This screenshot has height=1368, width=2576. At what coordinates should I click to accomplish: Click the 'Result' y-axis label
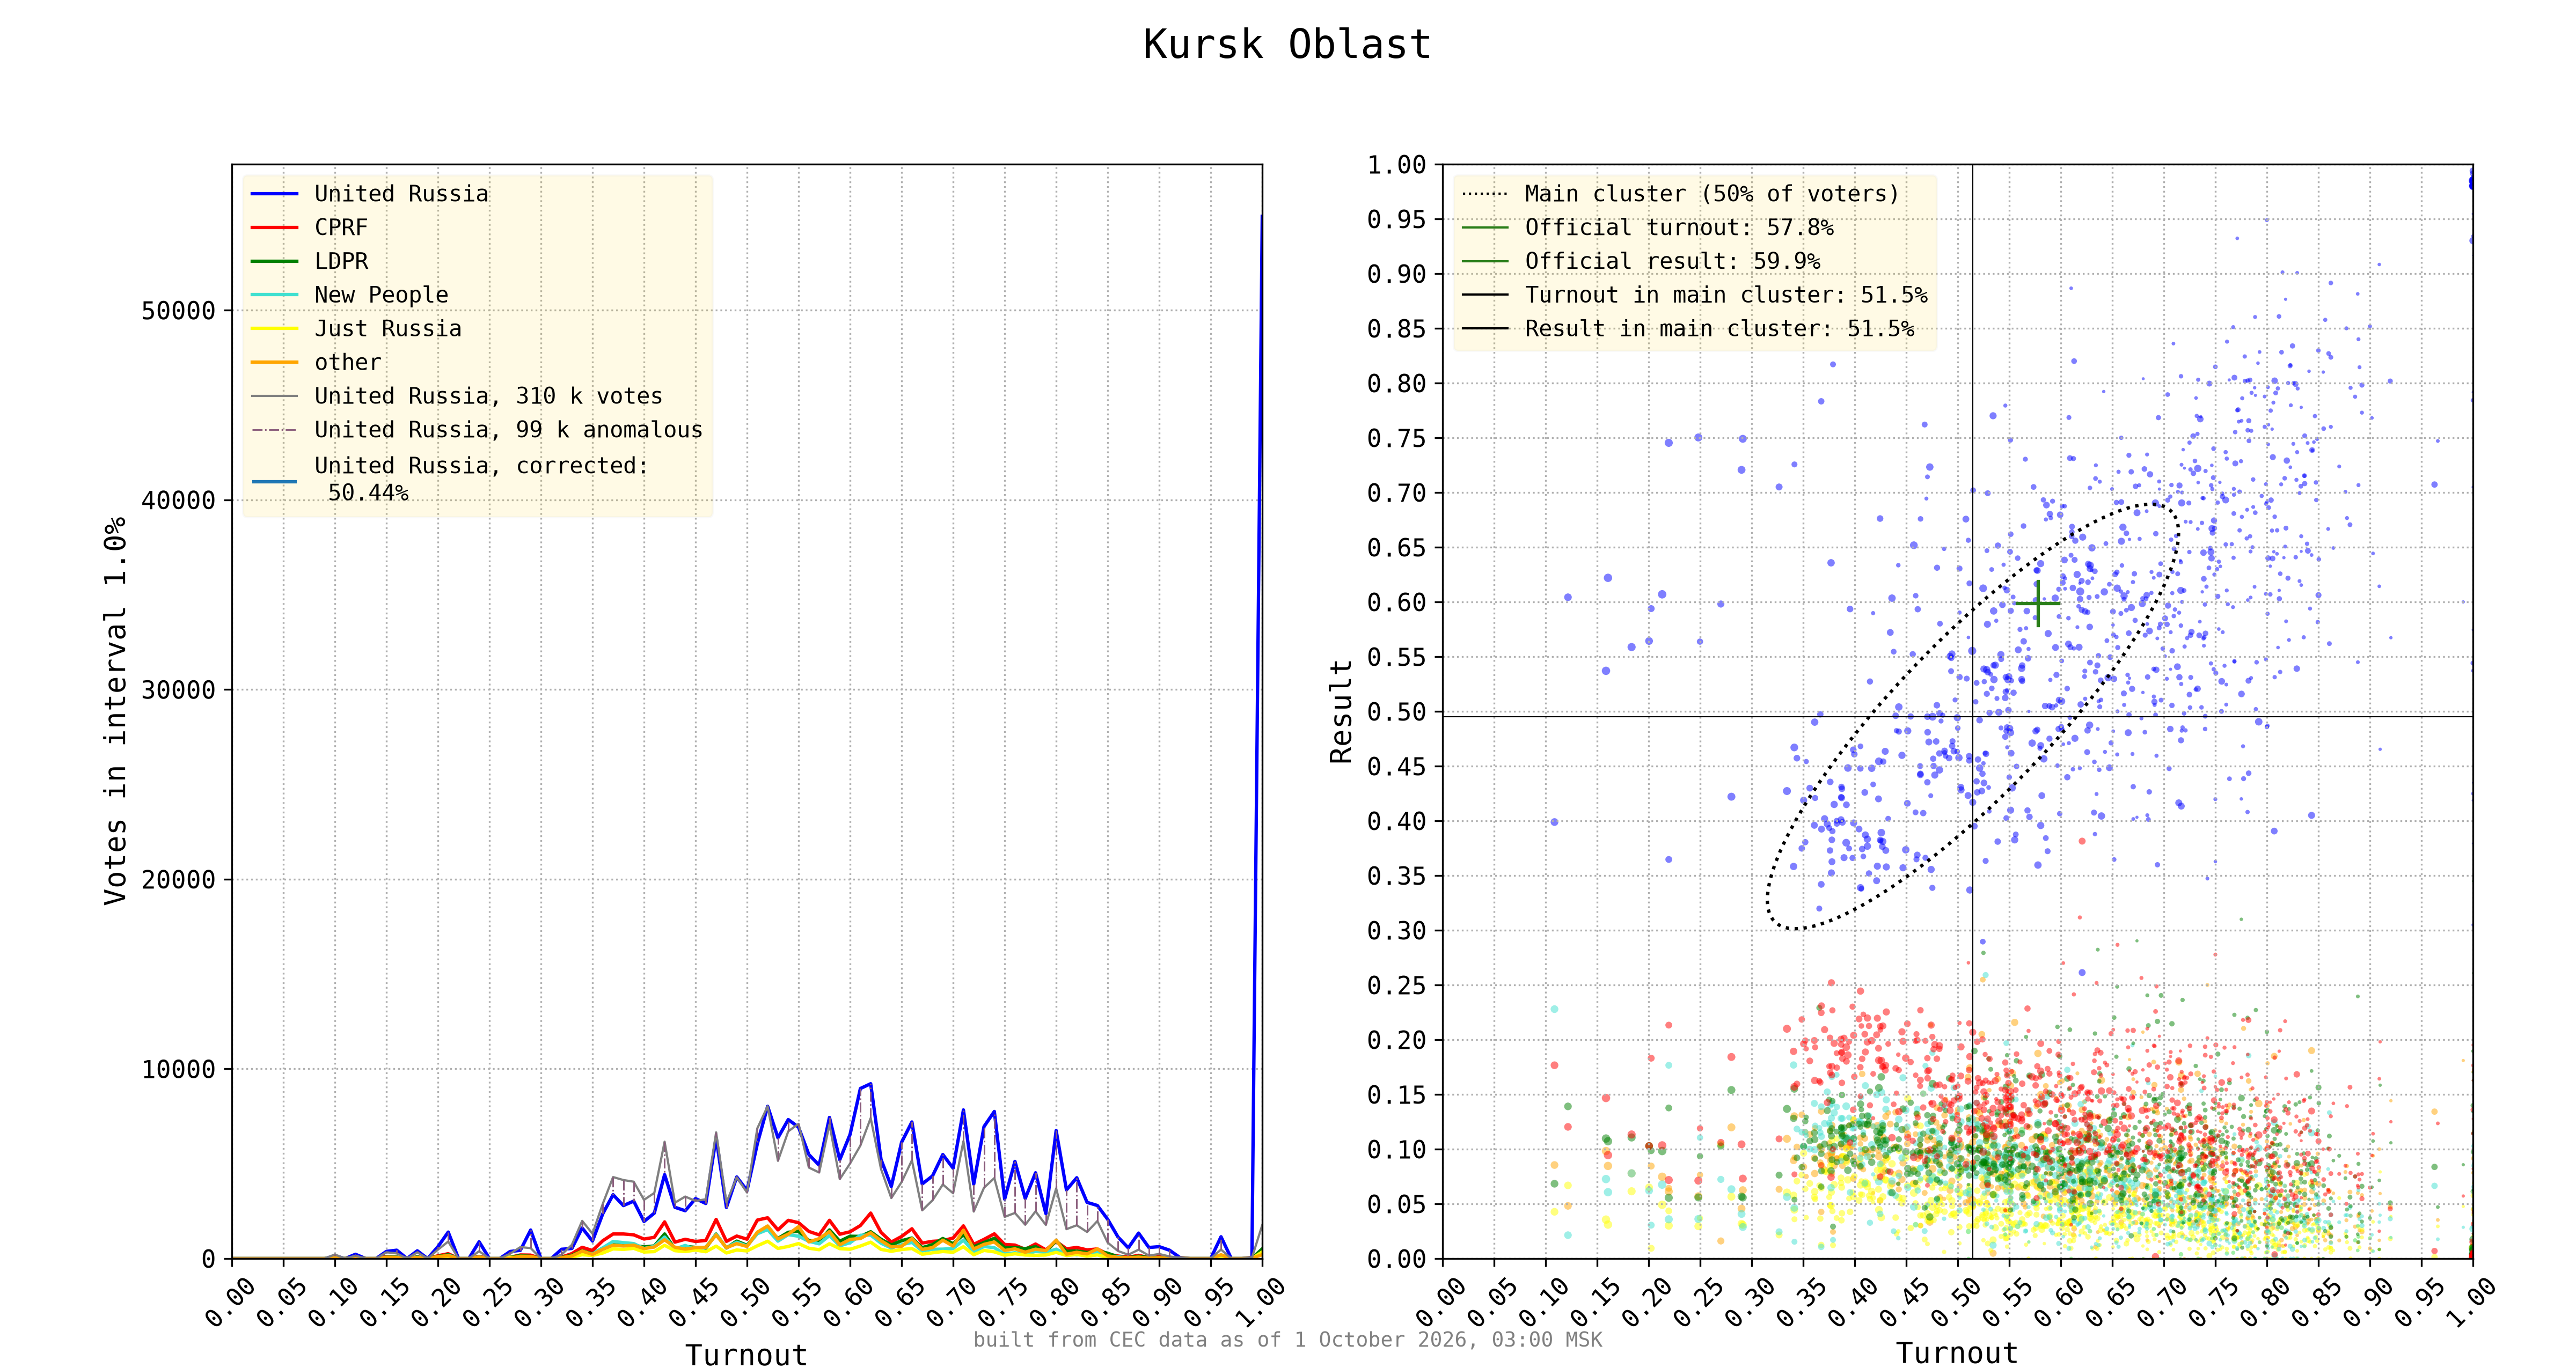[1341, 711]
